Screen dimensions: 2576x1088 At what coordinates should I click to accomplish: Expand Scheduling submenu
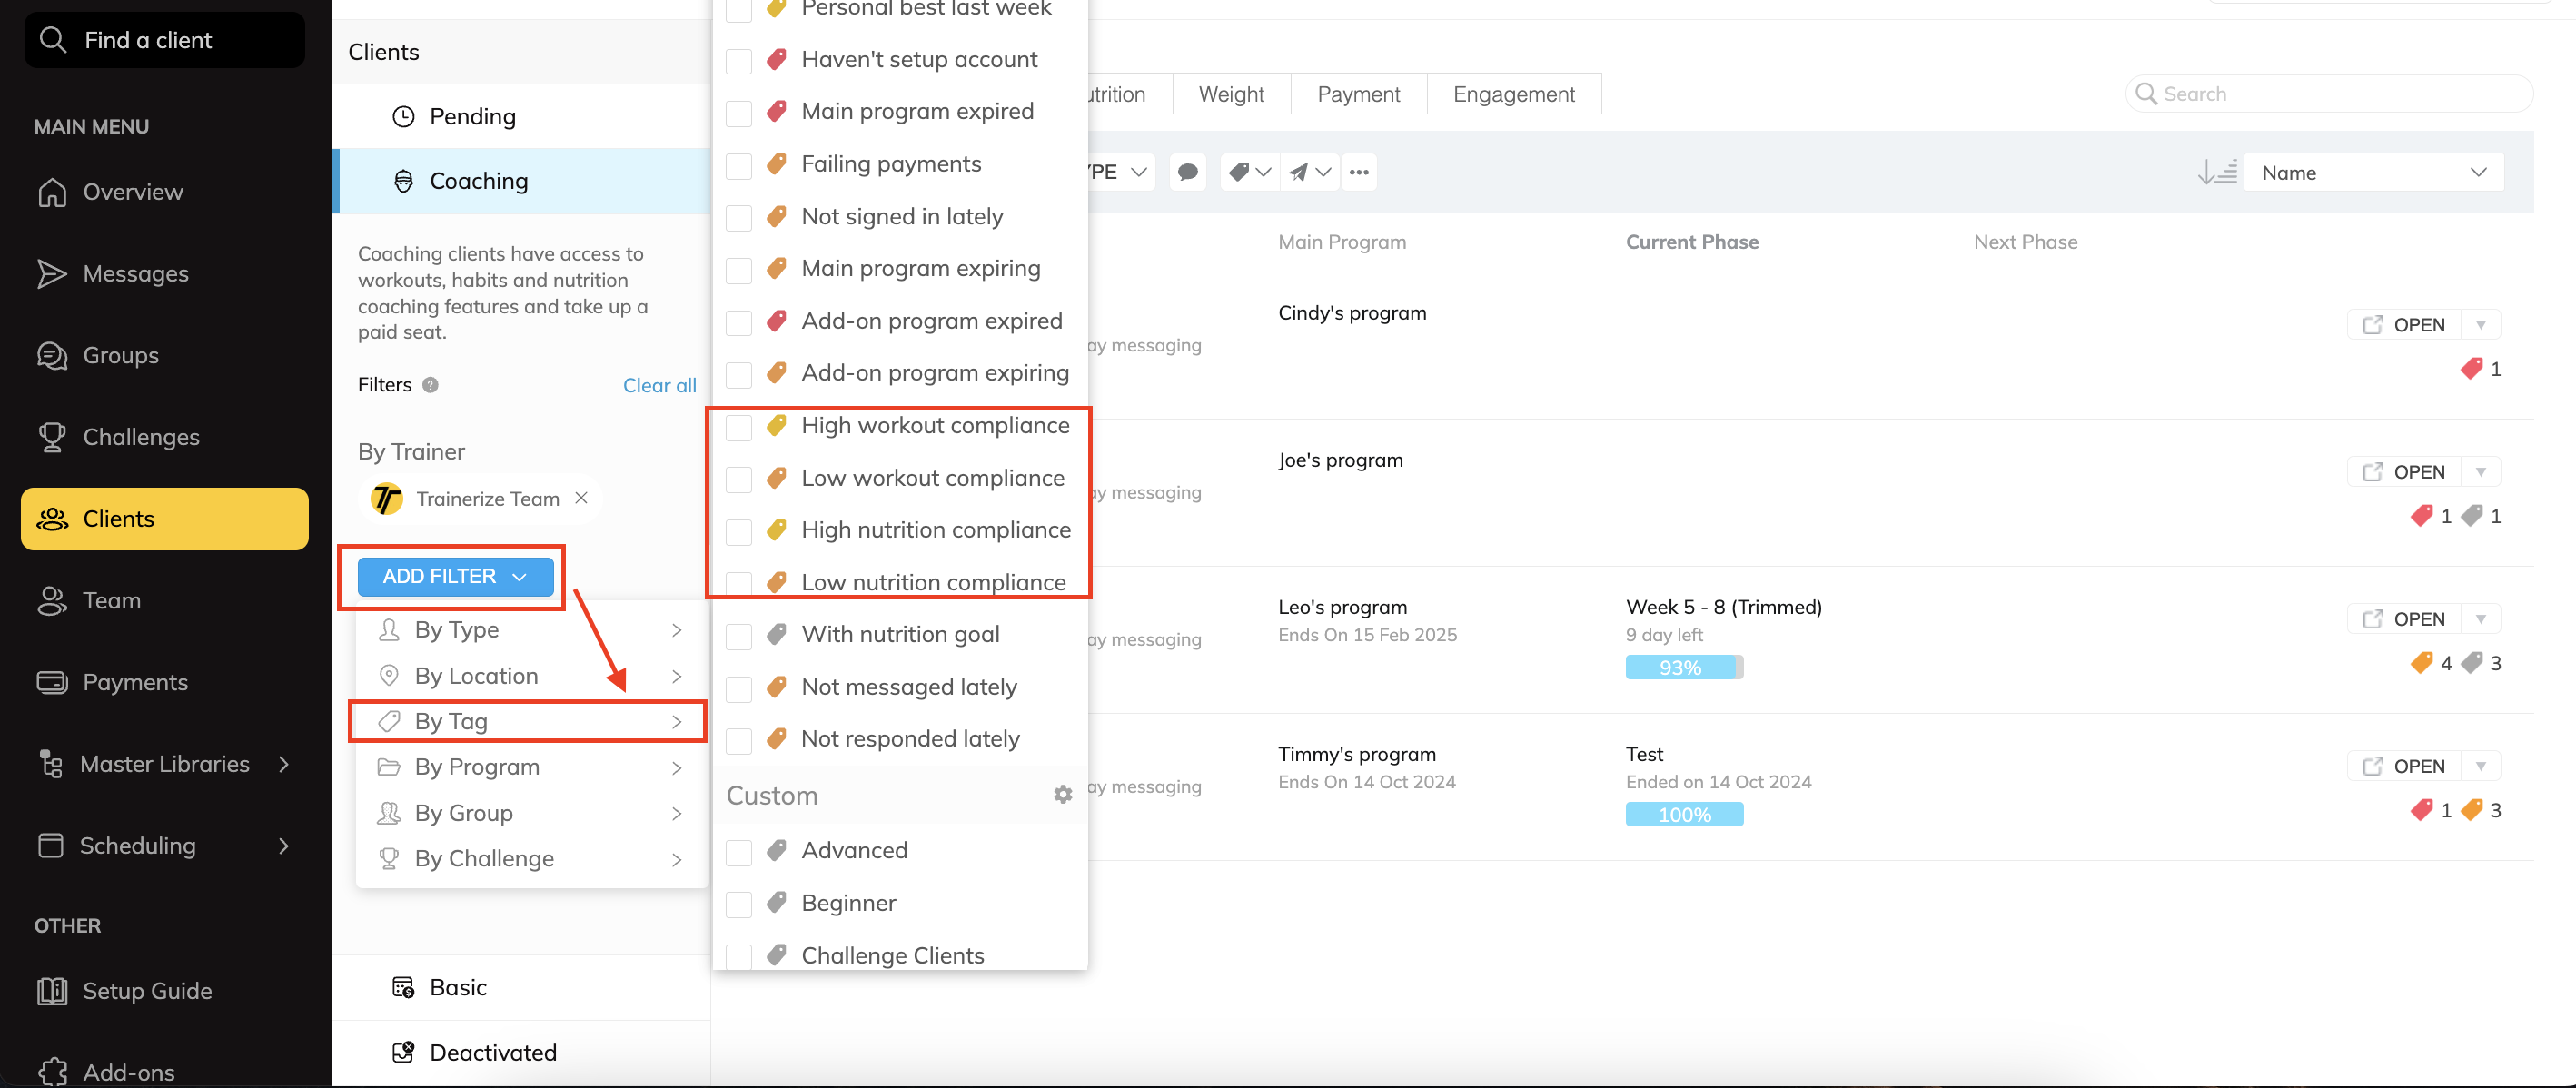[284, 846]
